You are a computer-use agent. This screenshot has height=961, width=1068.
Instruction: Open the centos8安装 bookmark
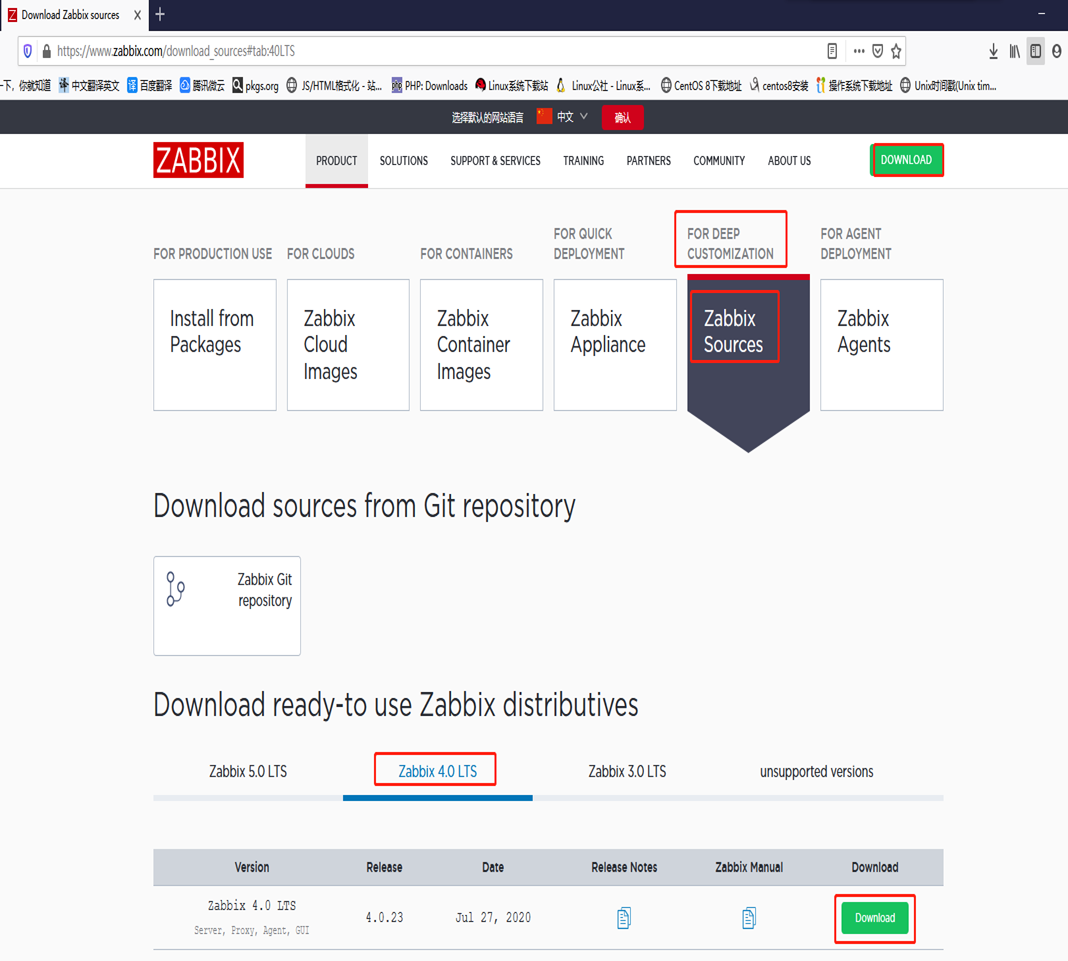click(x=779, y=85)
